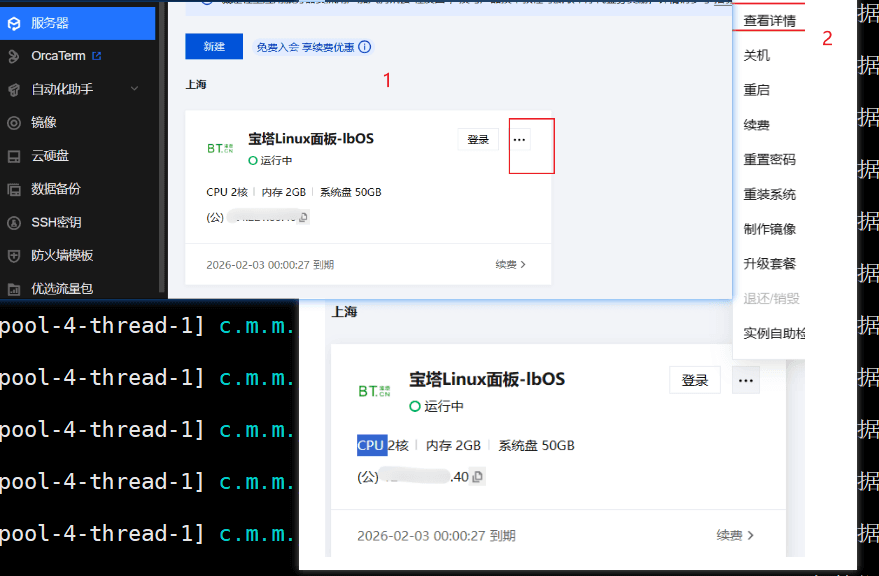879x576 pixels.
Task: Select 重装系统 in the context menu
Action: [769, 195]
